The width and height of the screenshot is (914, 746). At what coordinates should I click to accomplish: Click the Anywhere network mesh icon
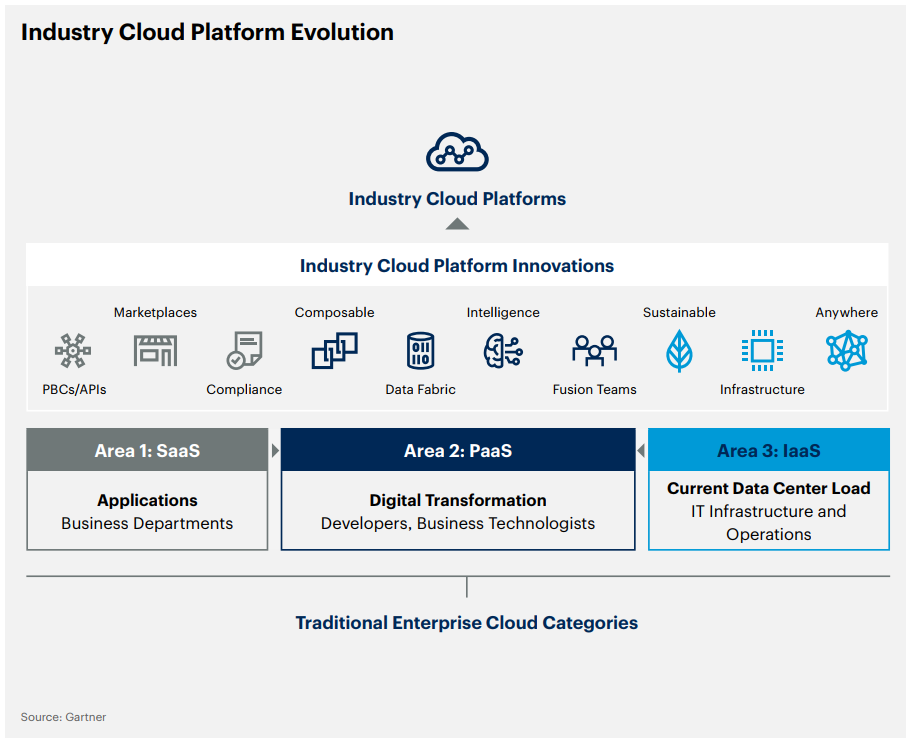tap(847, 350)
